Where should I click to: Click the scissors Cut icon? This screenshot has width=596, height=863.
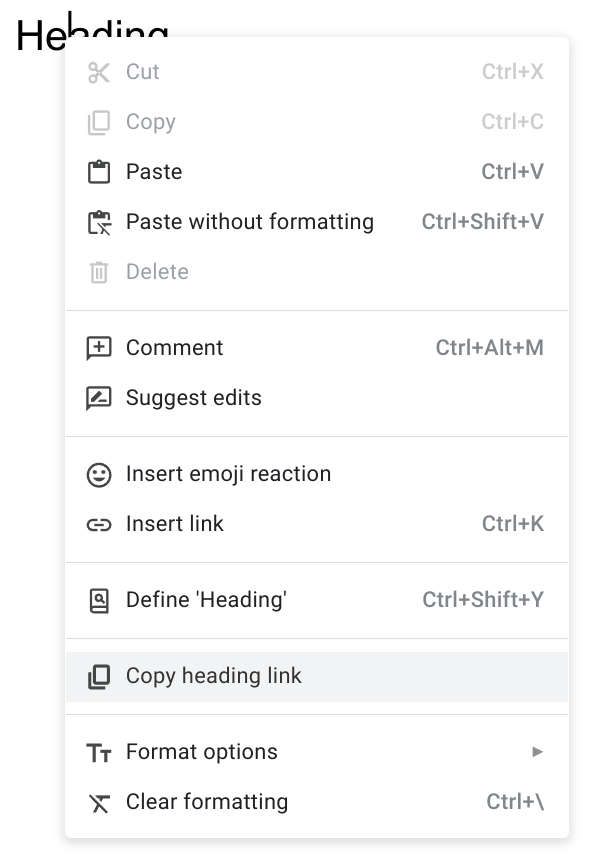tap(99, 72)
